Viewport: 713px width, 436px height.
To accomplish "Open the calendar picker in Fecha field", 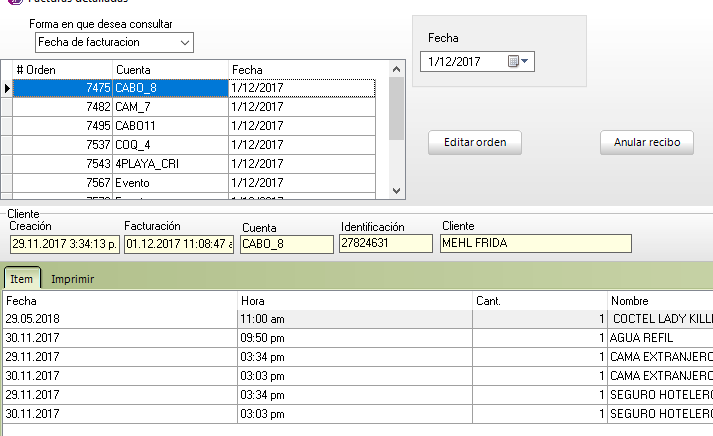I will pos(519,62).
